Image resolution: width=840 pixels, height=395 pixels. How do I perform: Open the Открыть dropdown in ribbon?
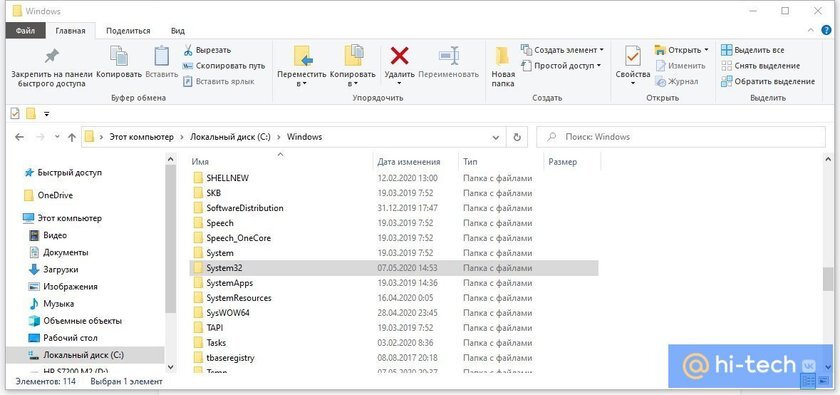click(x=681, y=50)
